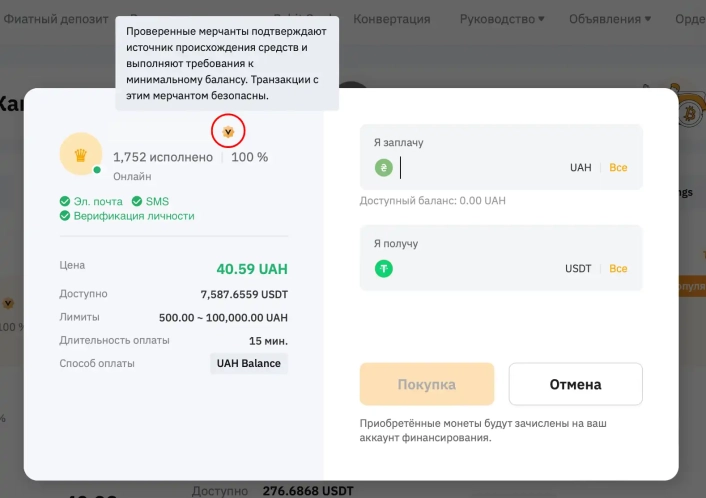Click the green online status dot

pyautogui.click(x=97, y=170)
